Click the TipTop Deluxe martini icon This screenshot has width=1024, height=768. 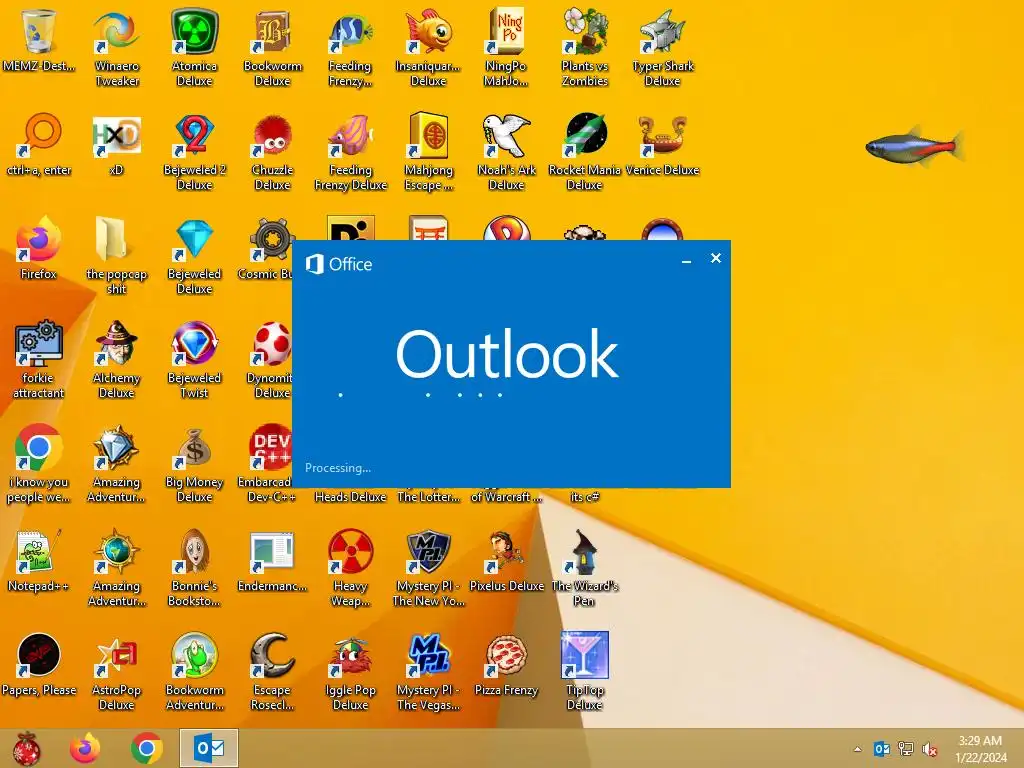[x=584, y=655]
